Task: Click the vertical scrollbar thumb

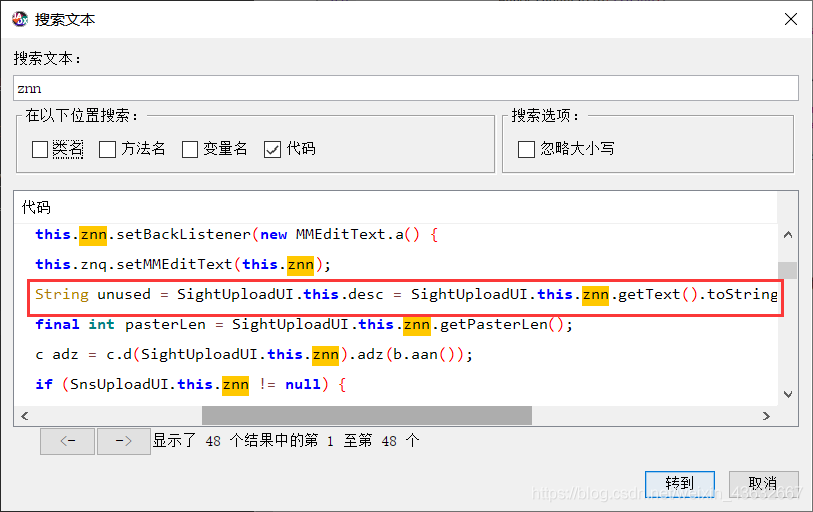Action: pos(788,270)
